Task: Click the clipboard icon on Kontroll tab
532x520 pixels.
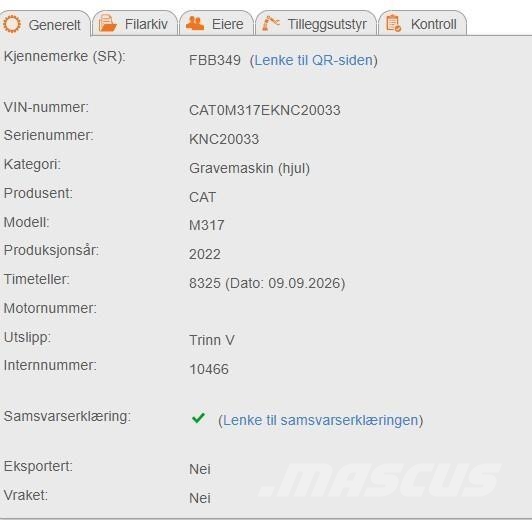Action: point(394,24)
